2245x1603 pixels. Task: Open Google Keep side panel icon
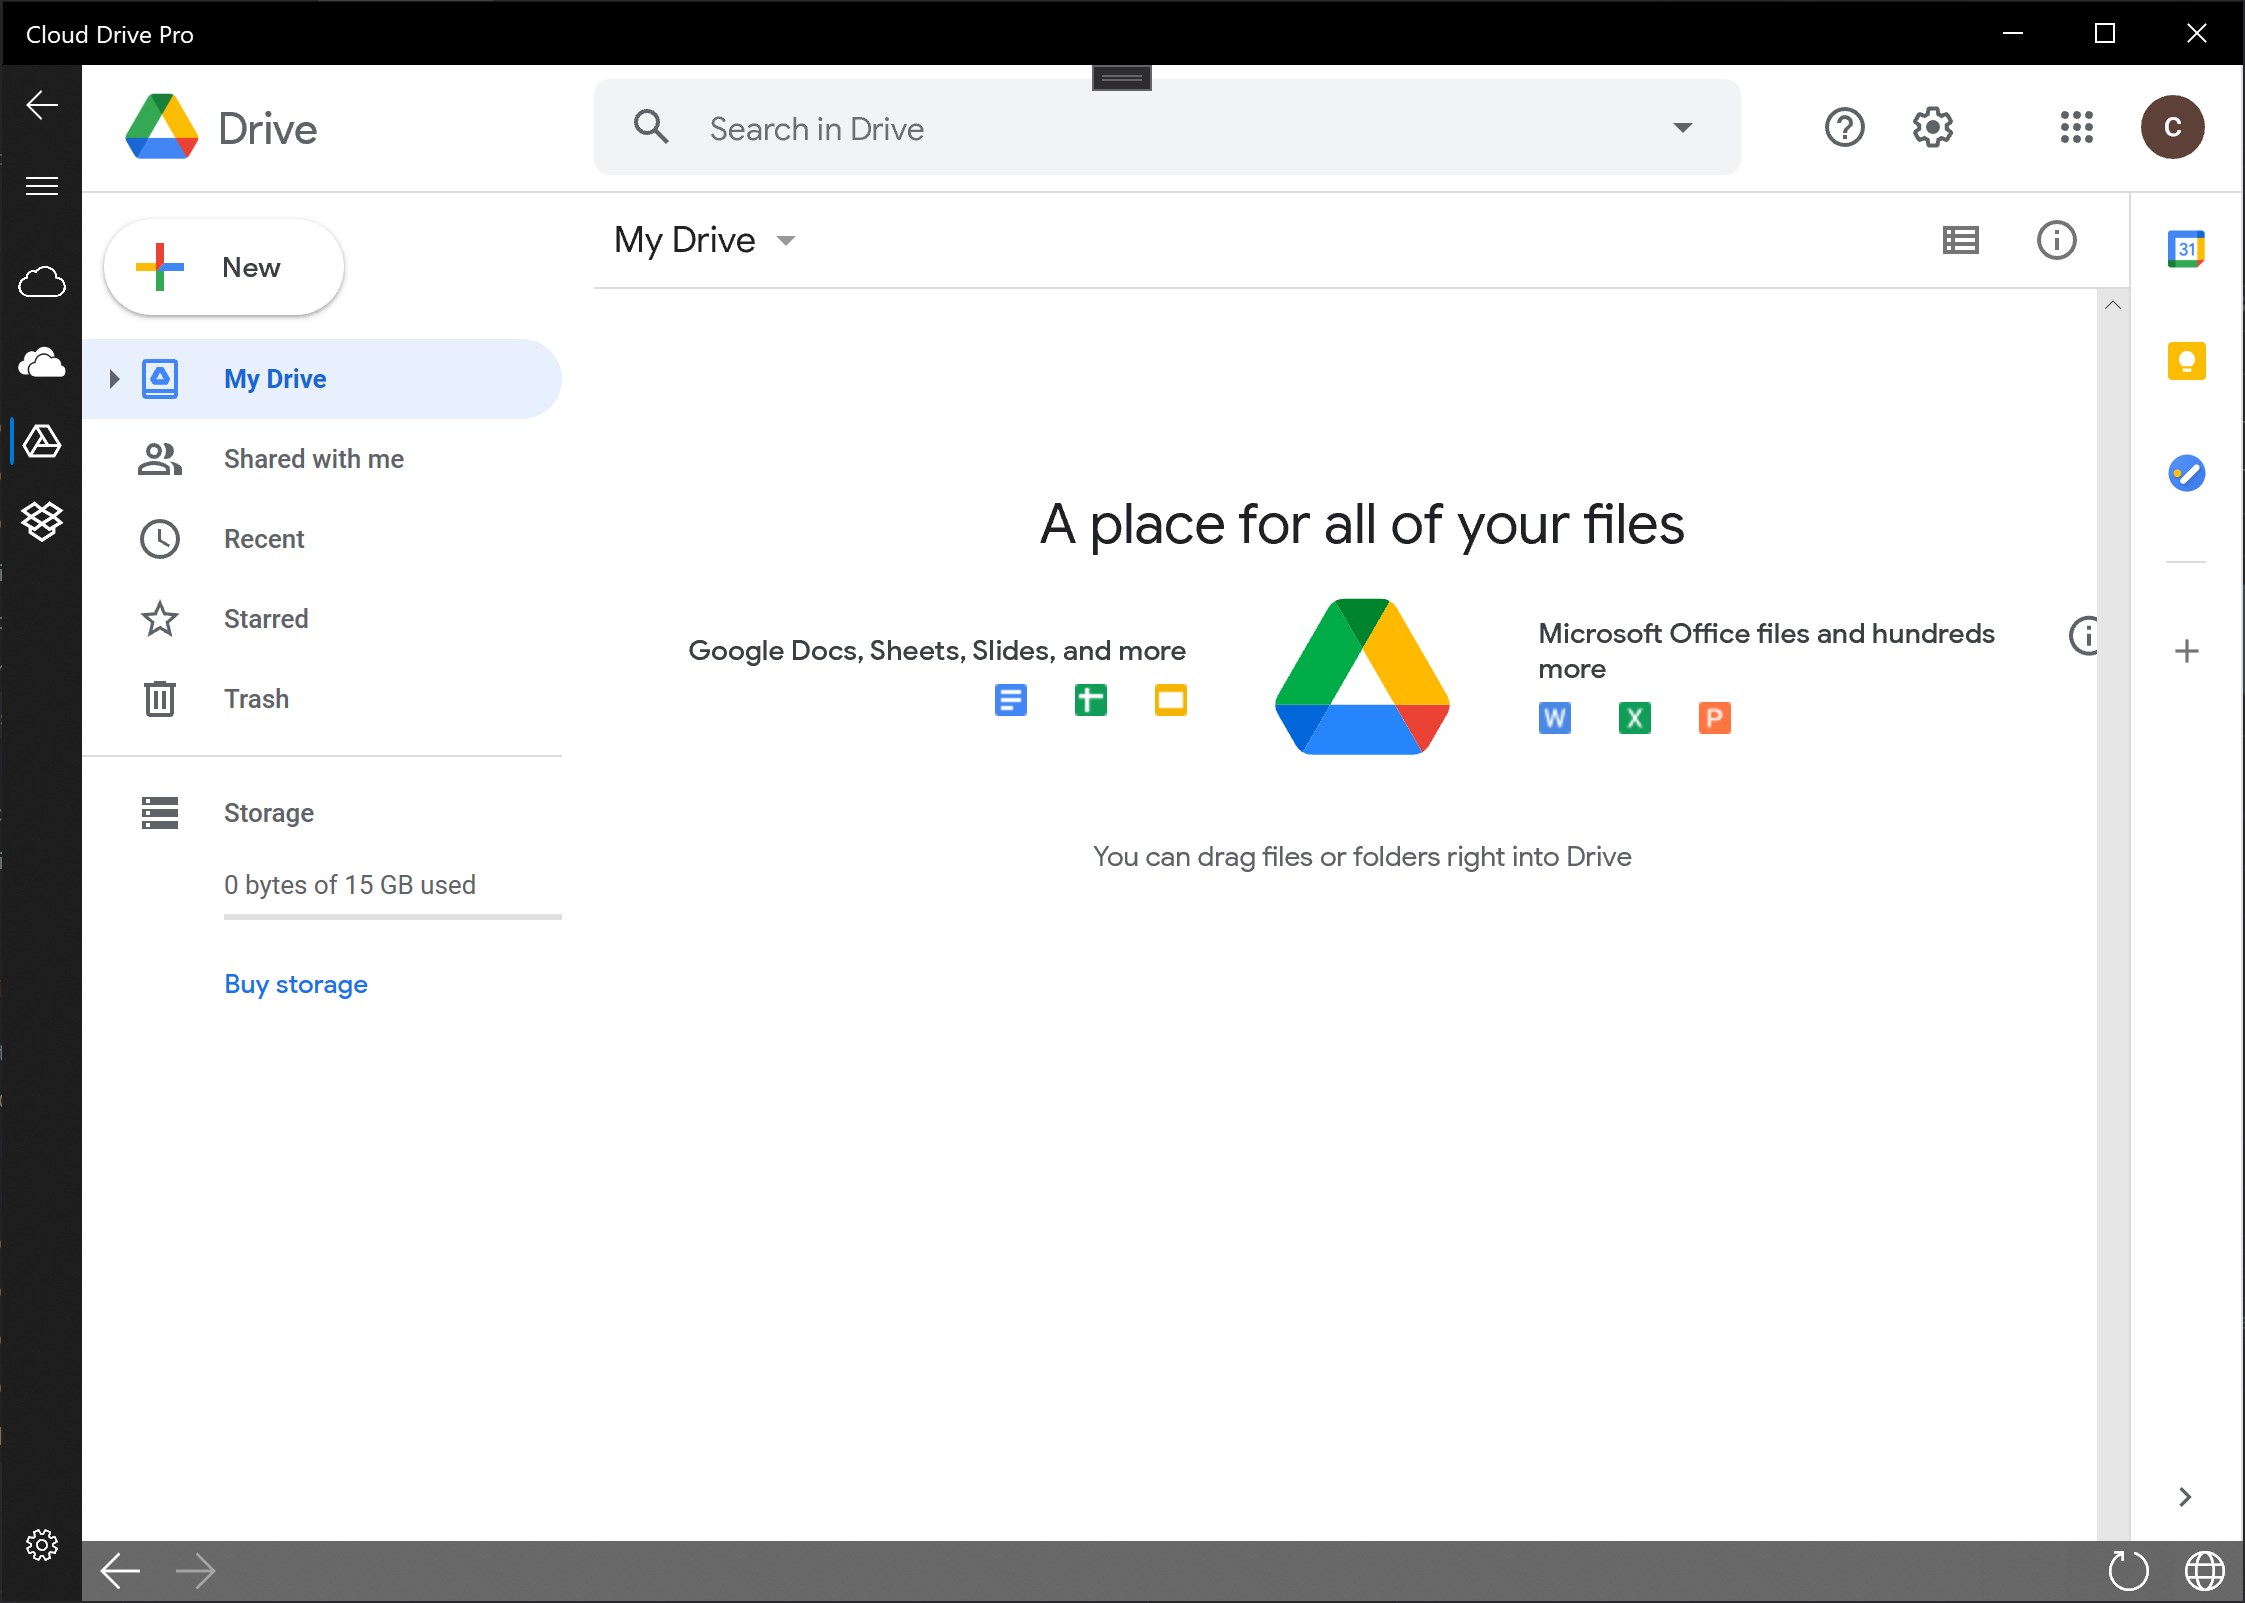[2186, 361]
